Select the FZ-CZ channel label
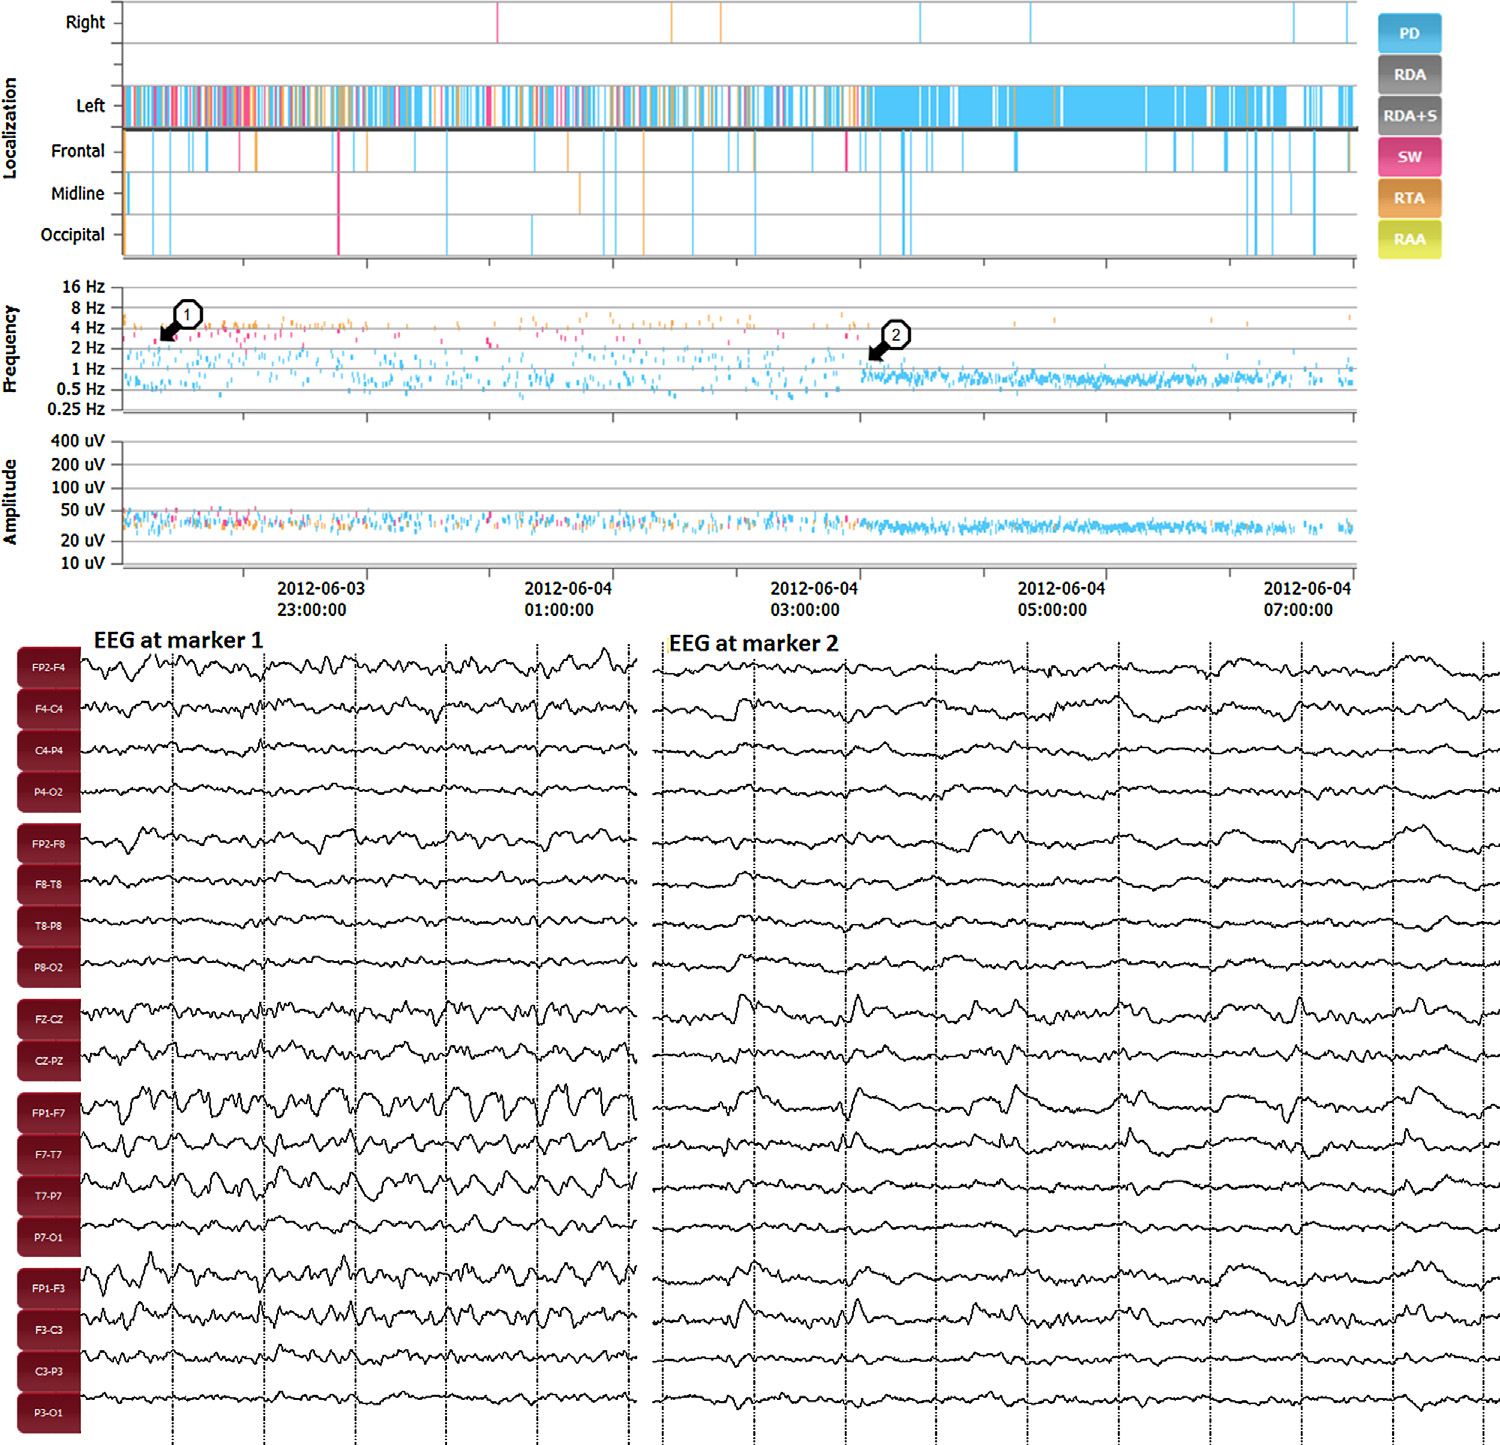The height and width of the screenshot is (1445, 1500). coord(49,1020)
